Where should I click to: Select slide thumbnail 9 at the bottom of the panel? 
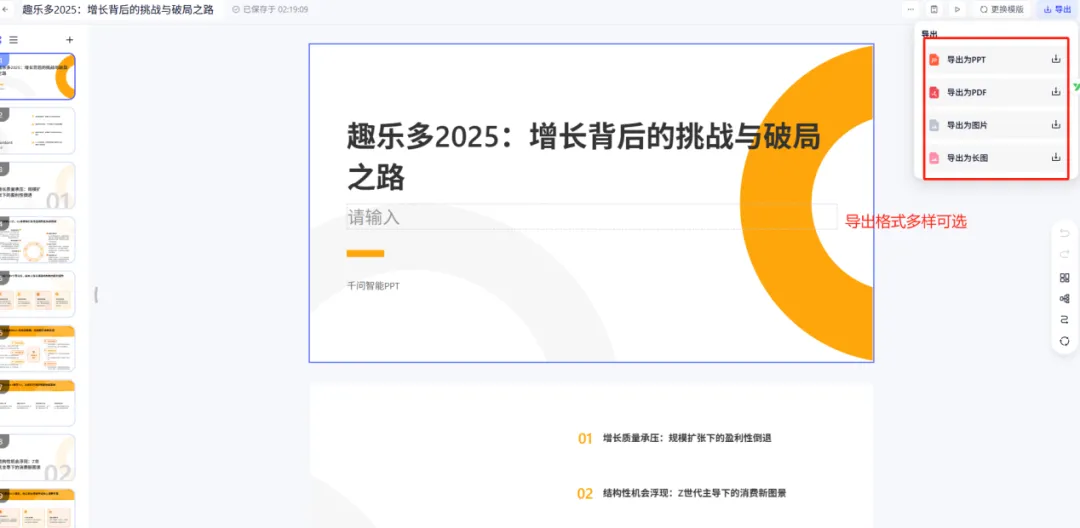click(x=37, y=508)
